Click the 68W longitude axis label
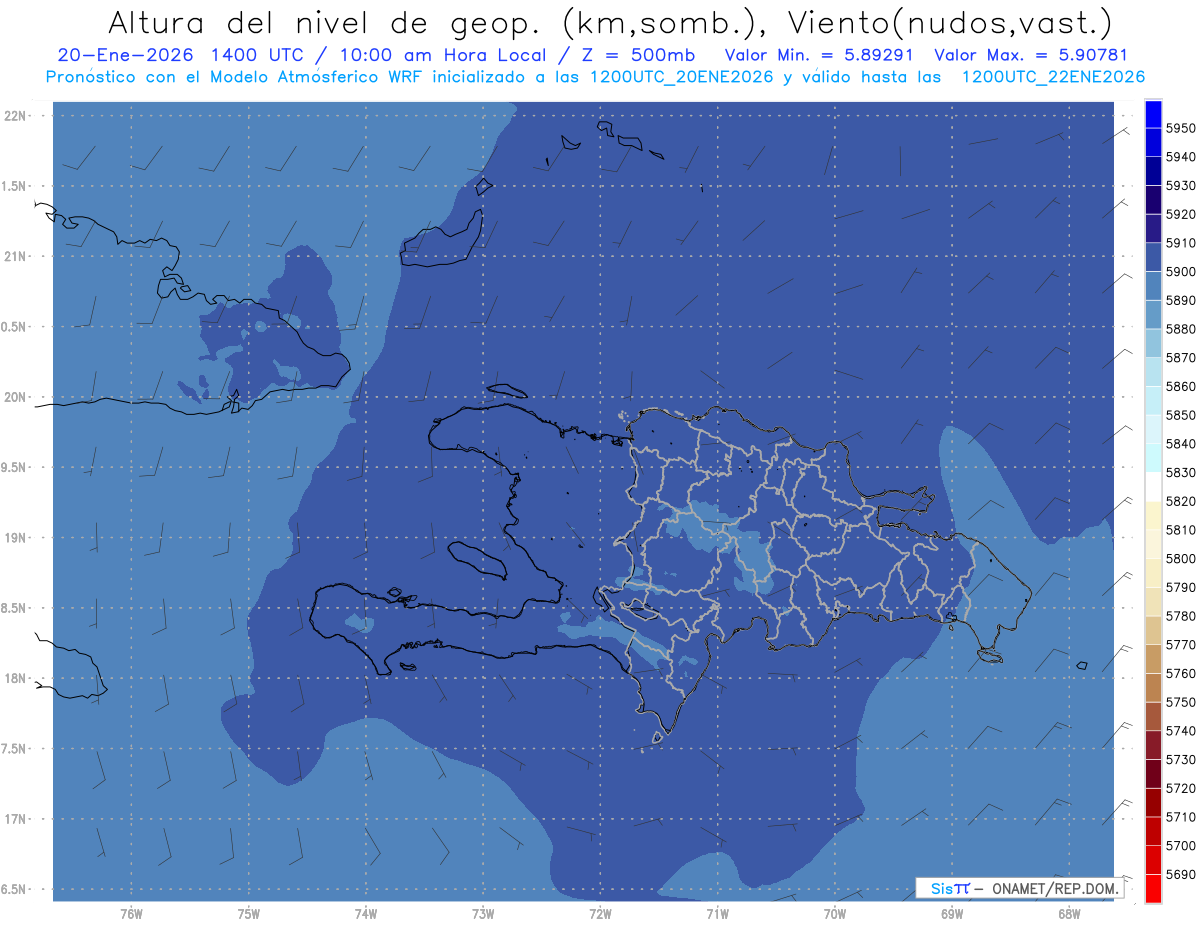 1069,913
